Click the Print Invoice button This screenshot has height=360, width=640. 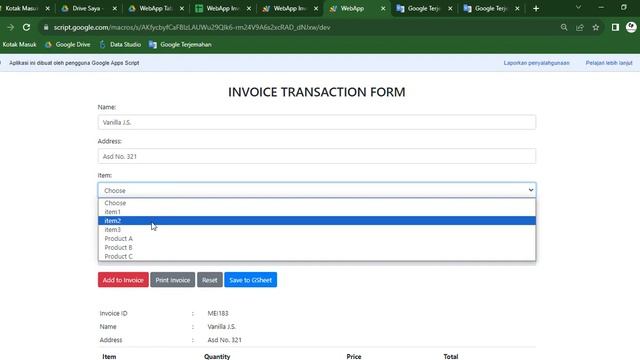(x=173, y=280)
